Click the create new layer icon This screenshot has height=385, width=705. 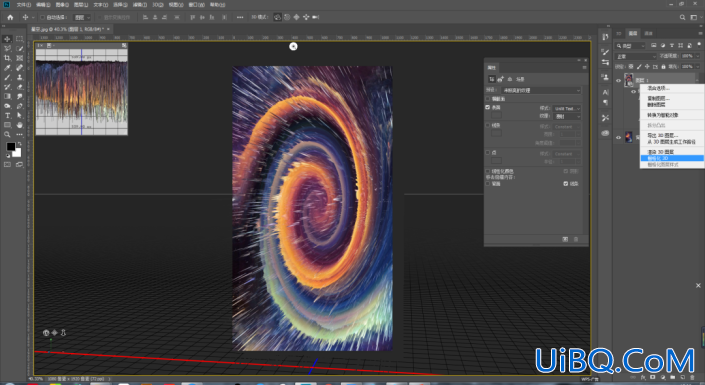click(x=683, y=377)
